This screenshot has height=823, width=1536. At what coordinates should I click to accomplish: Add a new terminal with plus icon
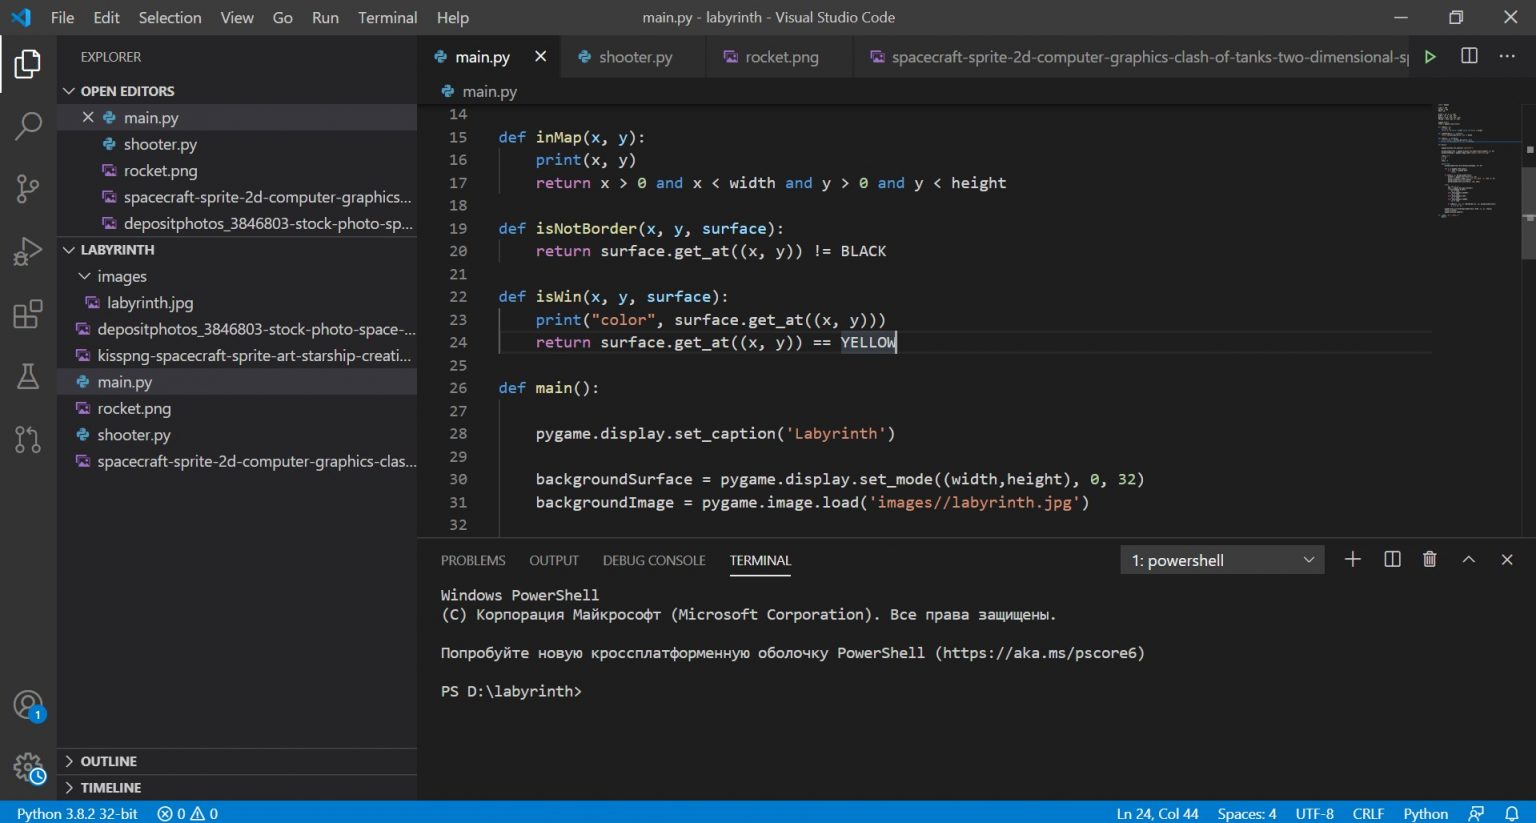click(x=1353, y=560)
